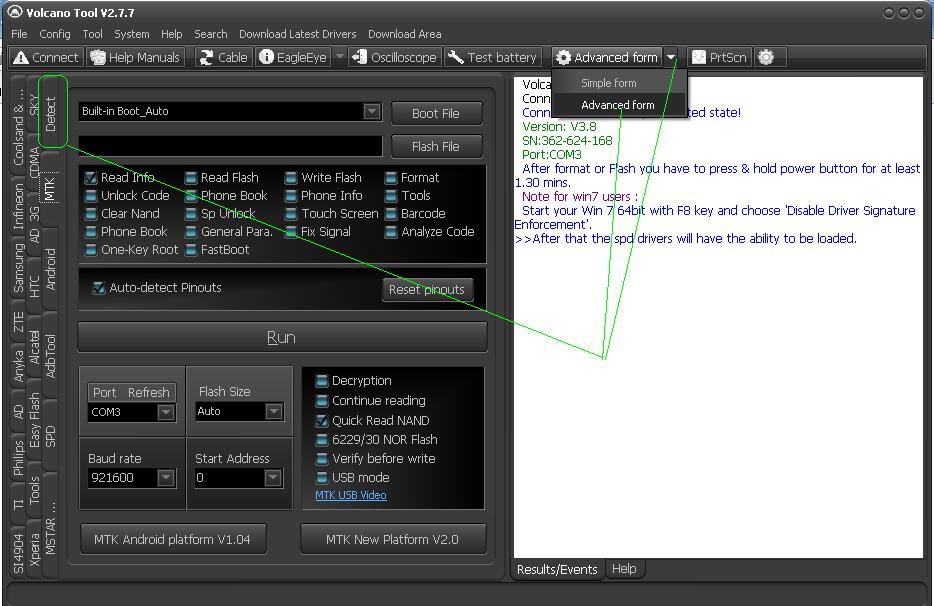Enable the Decryption option
The image size is (934, 606).
tap(322, 381)
